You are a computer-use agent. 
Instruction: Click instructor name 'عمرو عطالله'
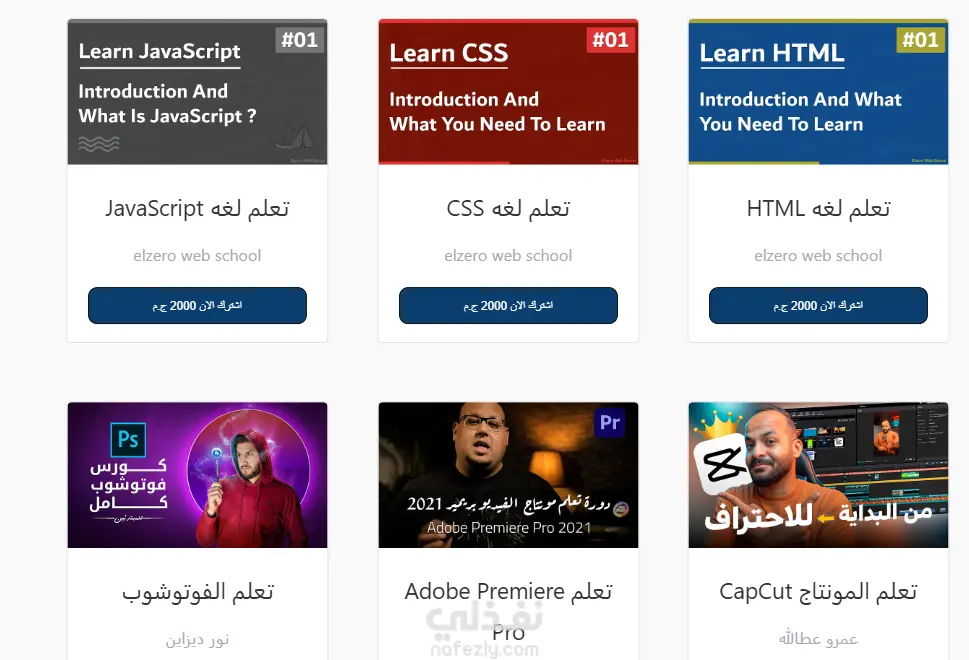[x=818, y=638]
